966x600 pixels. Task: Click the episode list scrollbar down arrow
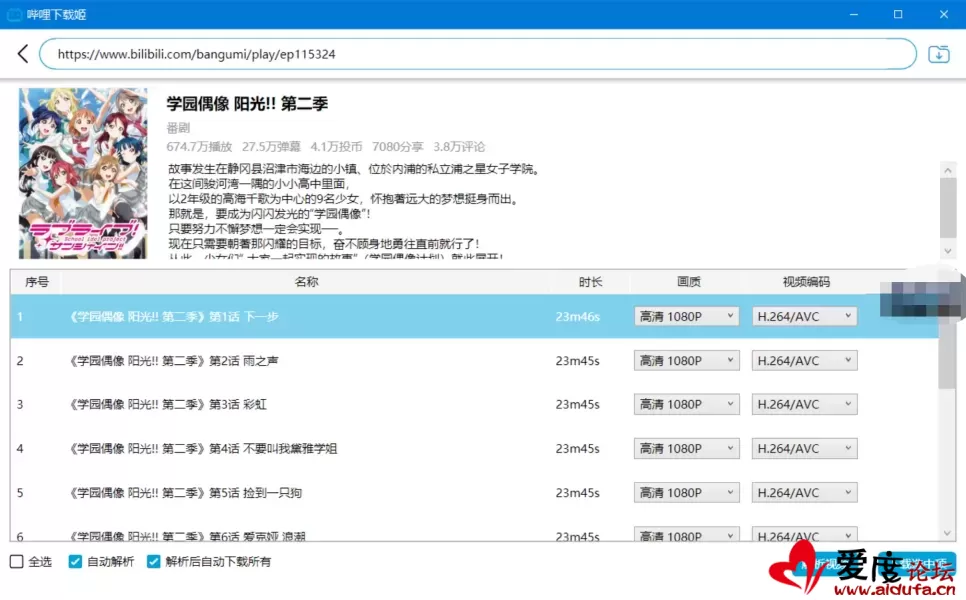(x=948, y=533)
